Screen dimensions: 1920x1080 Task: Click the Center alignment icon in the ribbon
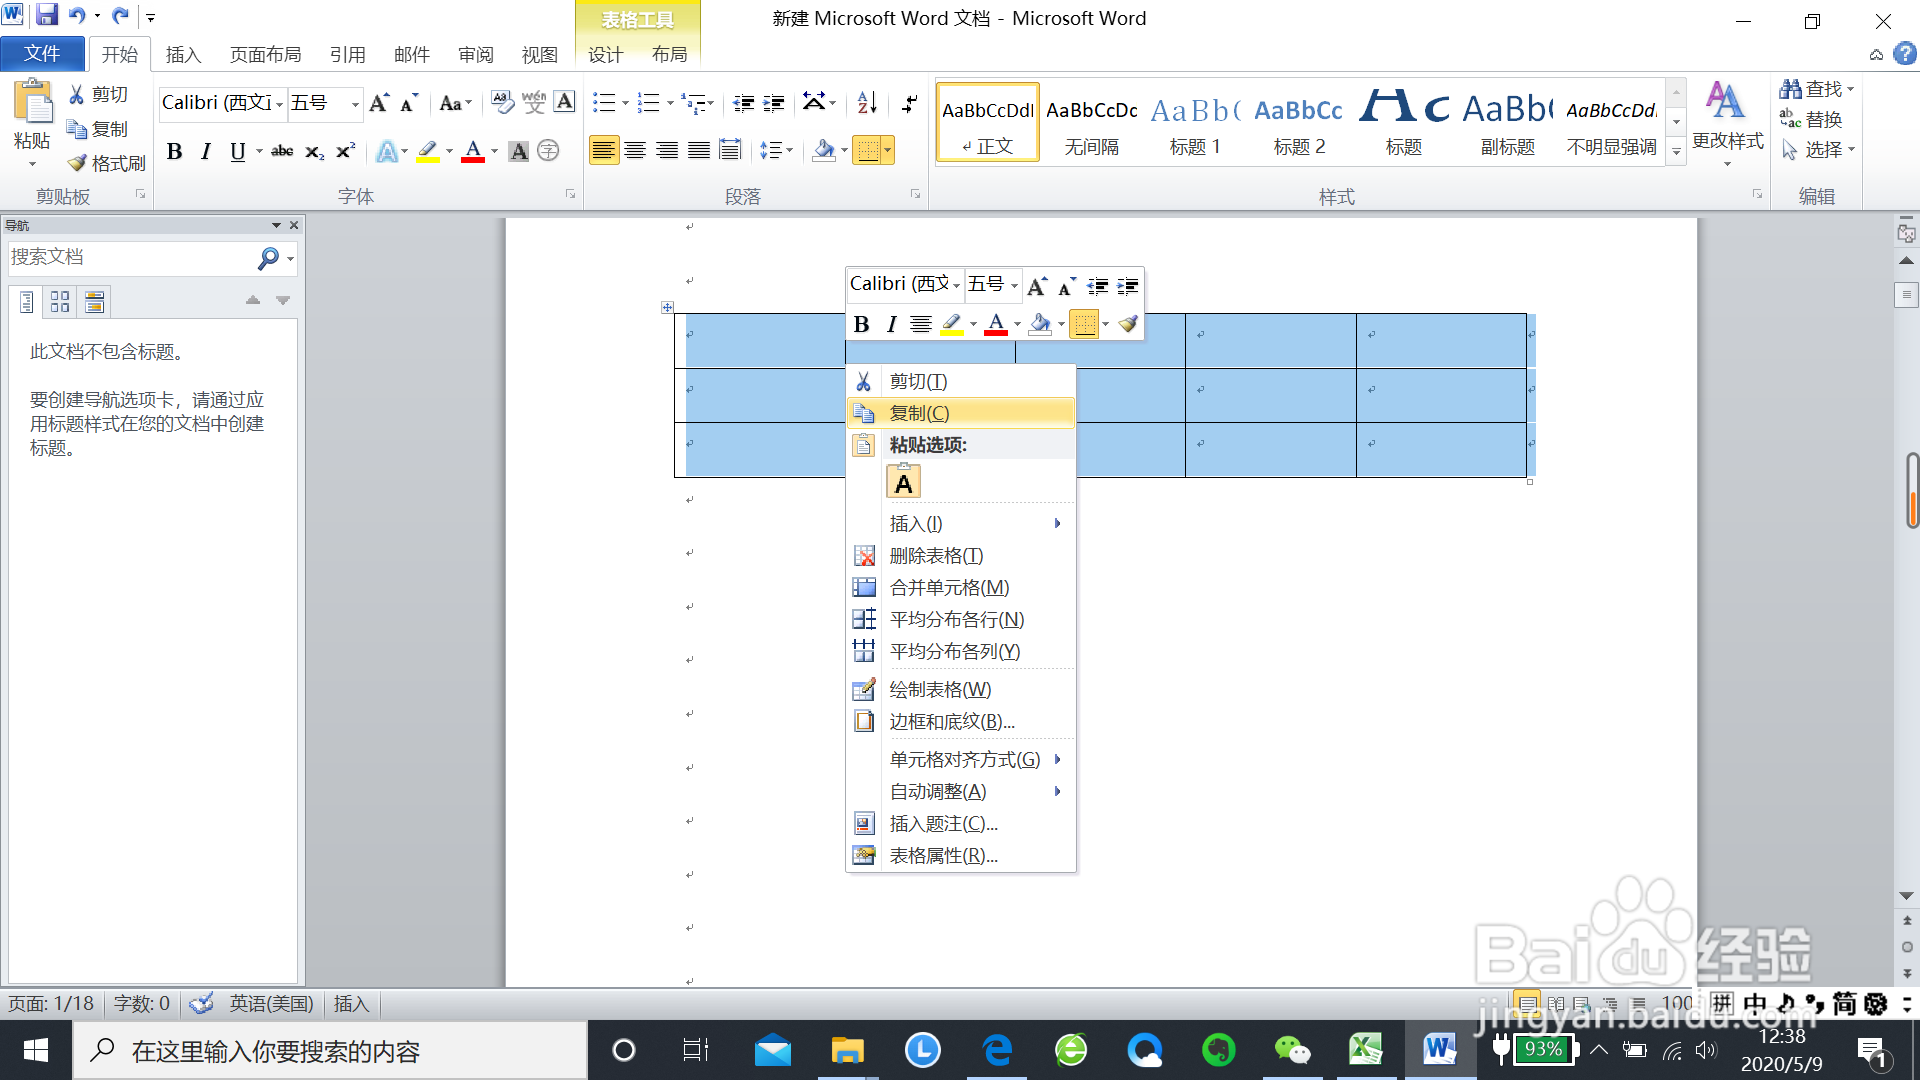click(635, 151)
